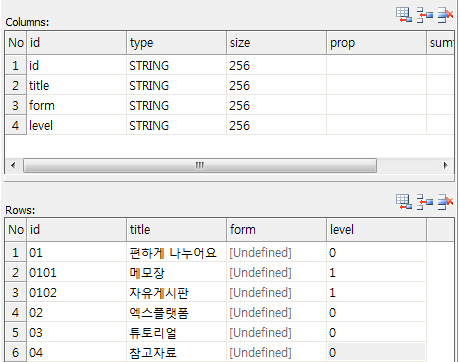Click [Undefined] form cell for row 03
Image resolution: width=460 pixels, height=362 pixels.
[276, 332]
